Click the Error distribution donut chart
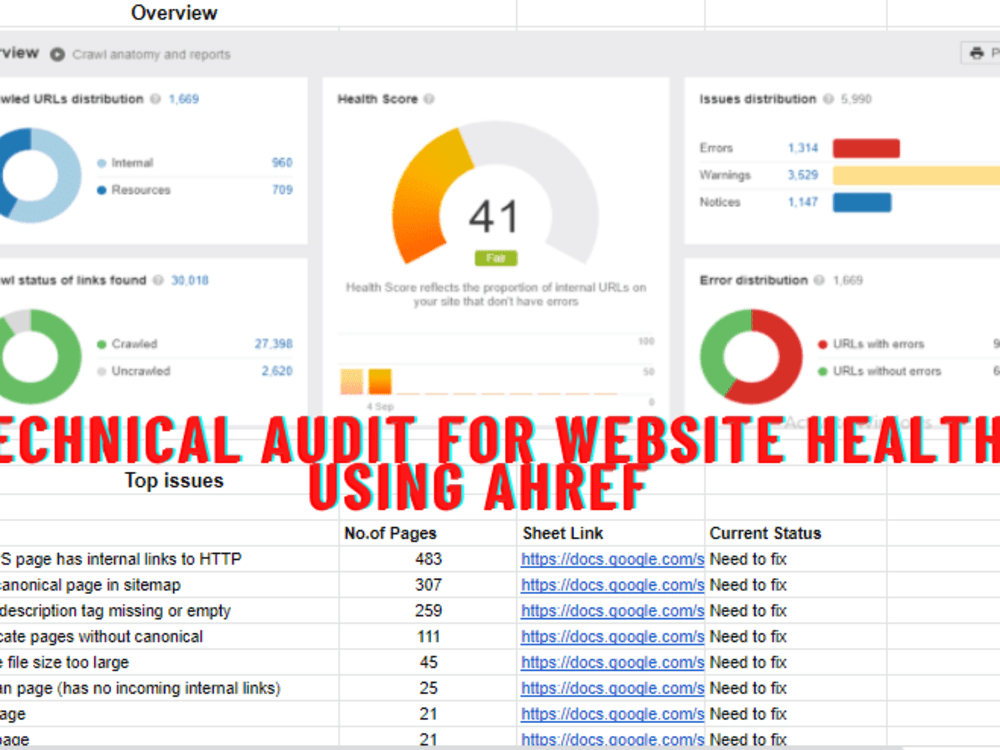 coord(751,357)
